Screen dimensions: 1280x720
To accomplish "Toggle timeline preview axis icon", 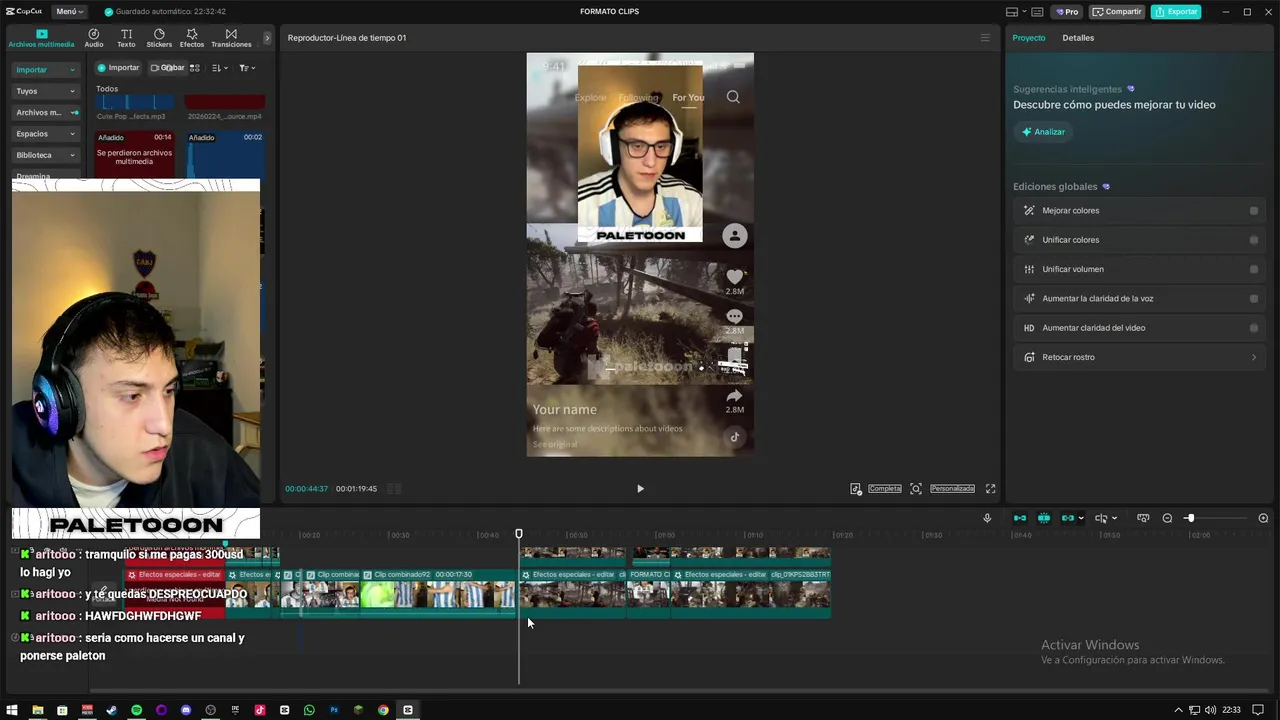I will pyautogui.click(x=1143, y=518).
